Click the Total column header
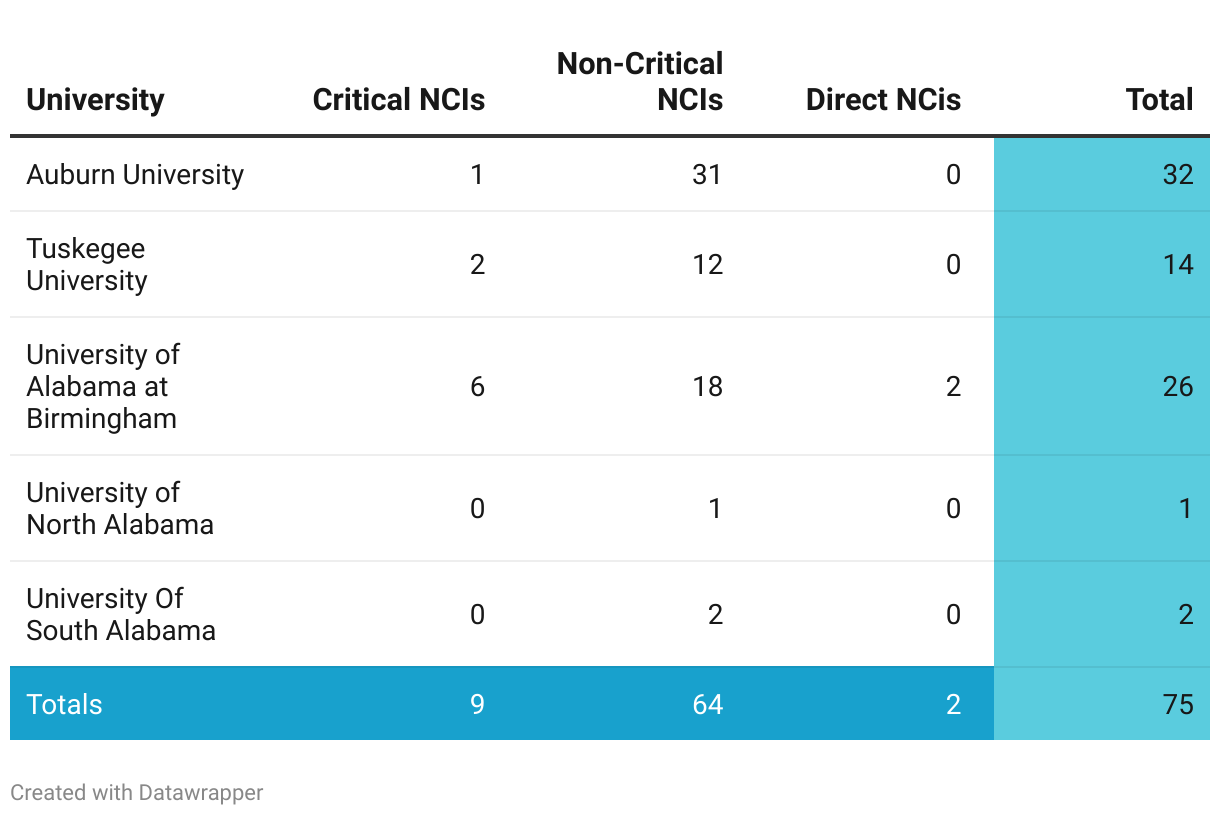This screenshot has width=1220, height=816. [1159, 100]
